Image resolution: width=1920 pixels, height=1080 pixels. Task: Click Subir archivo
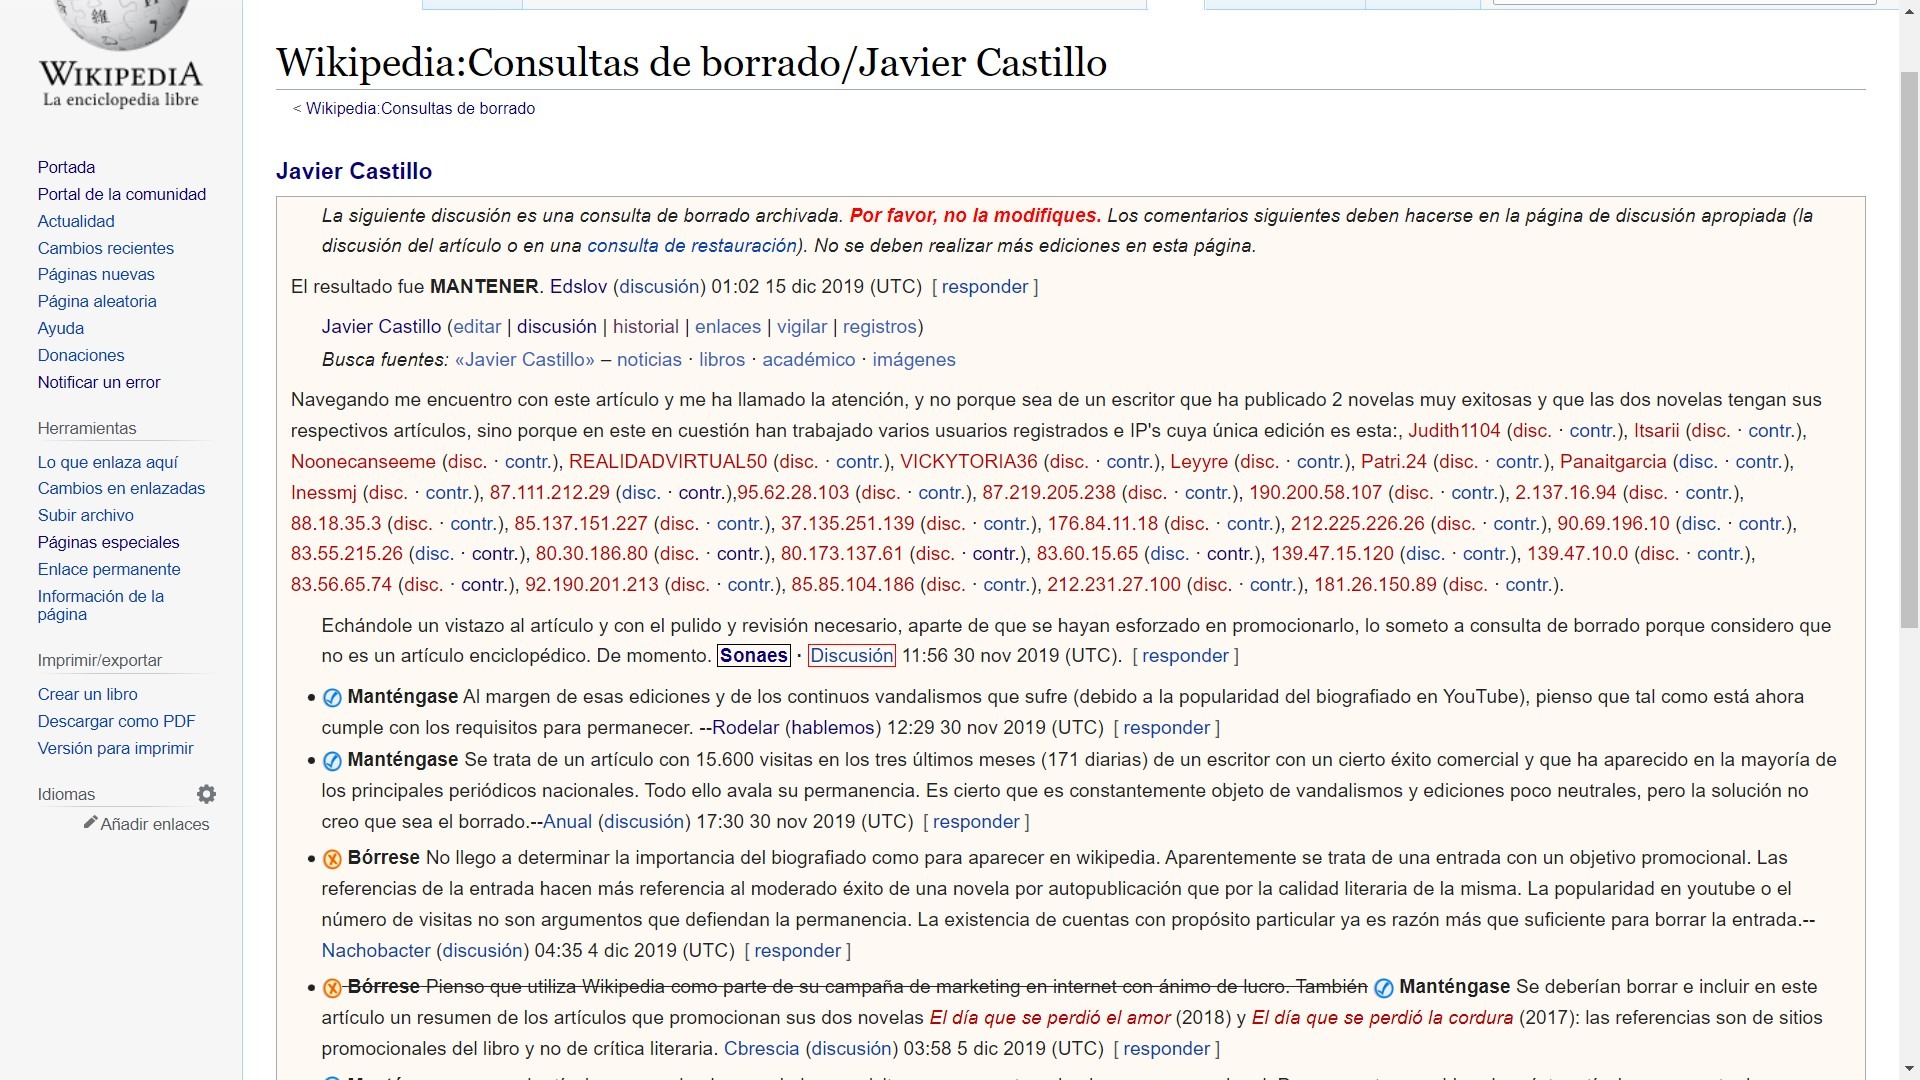tap(86, 515)
